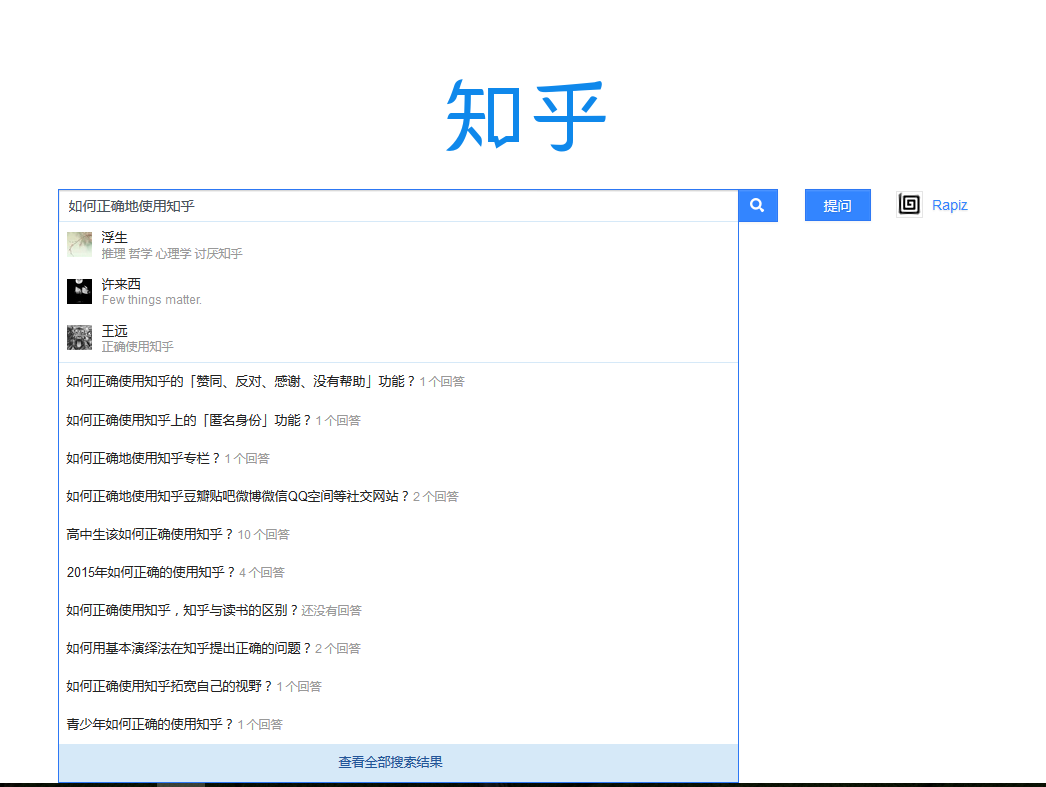Open question 青少年如何正确的使用知乎

[398, 724]
